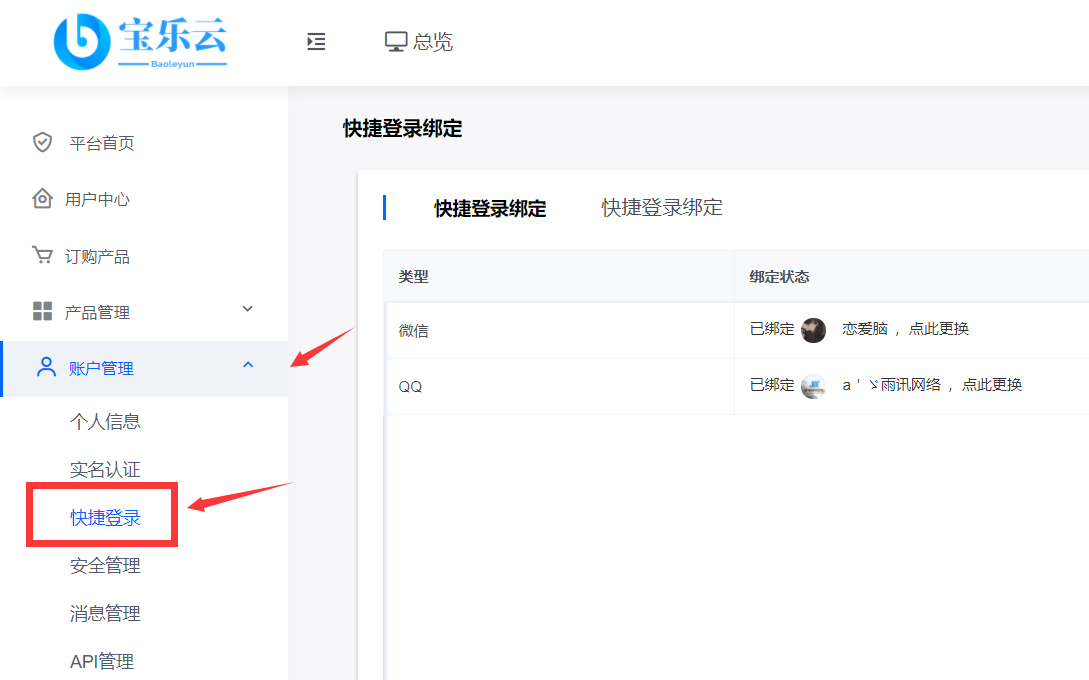1089x680 pixels.
Task: Collapse sidebar with the menu fold icon
Action: click(x=316, y=42)
